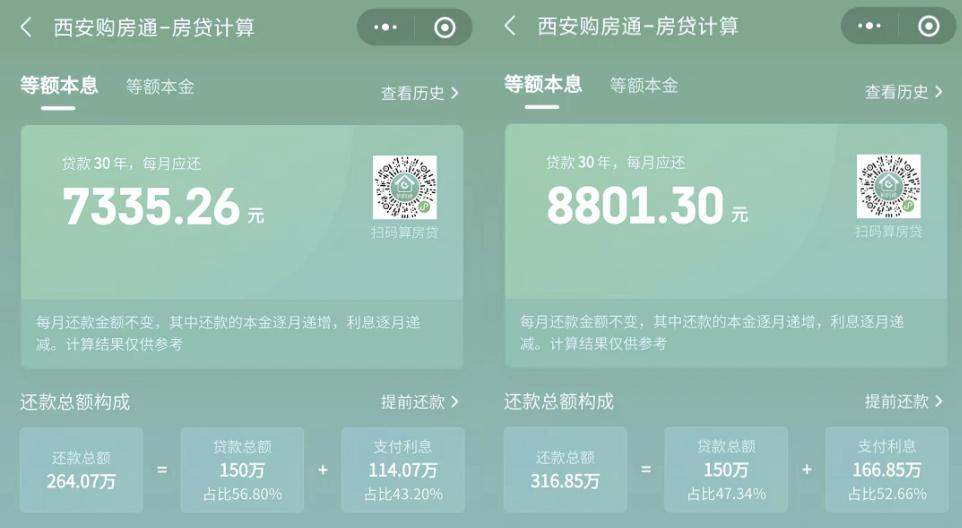962x528 pixels.
Task: Tap 贷款总额 150万 card with 47.34%
Action: coord(726,469)
